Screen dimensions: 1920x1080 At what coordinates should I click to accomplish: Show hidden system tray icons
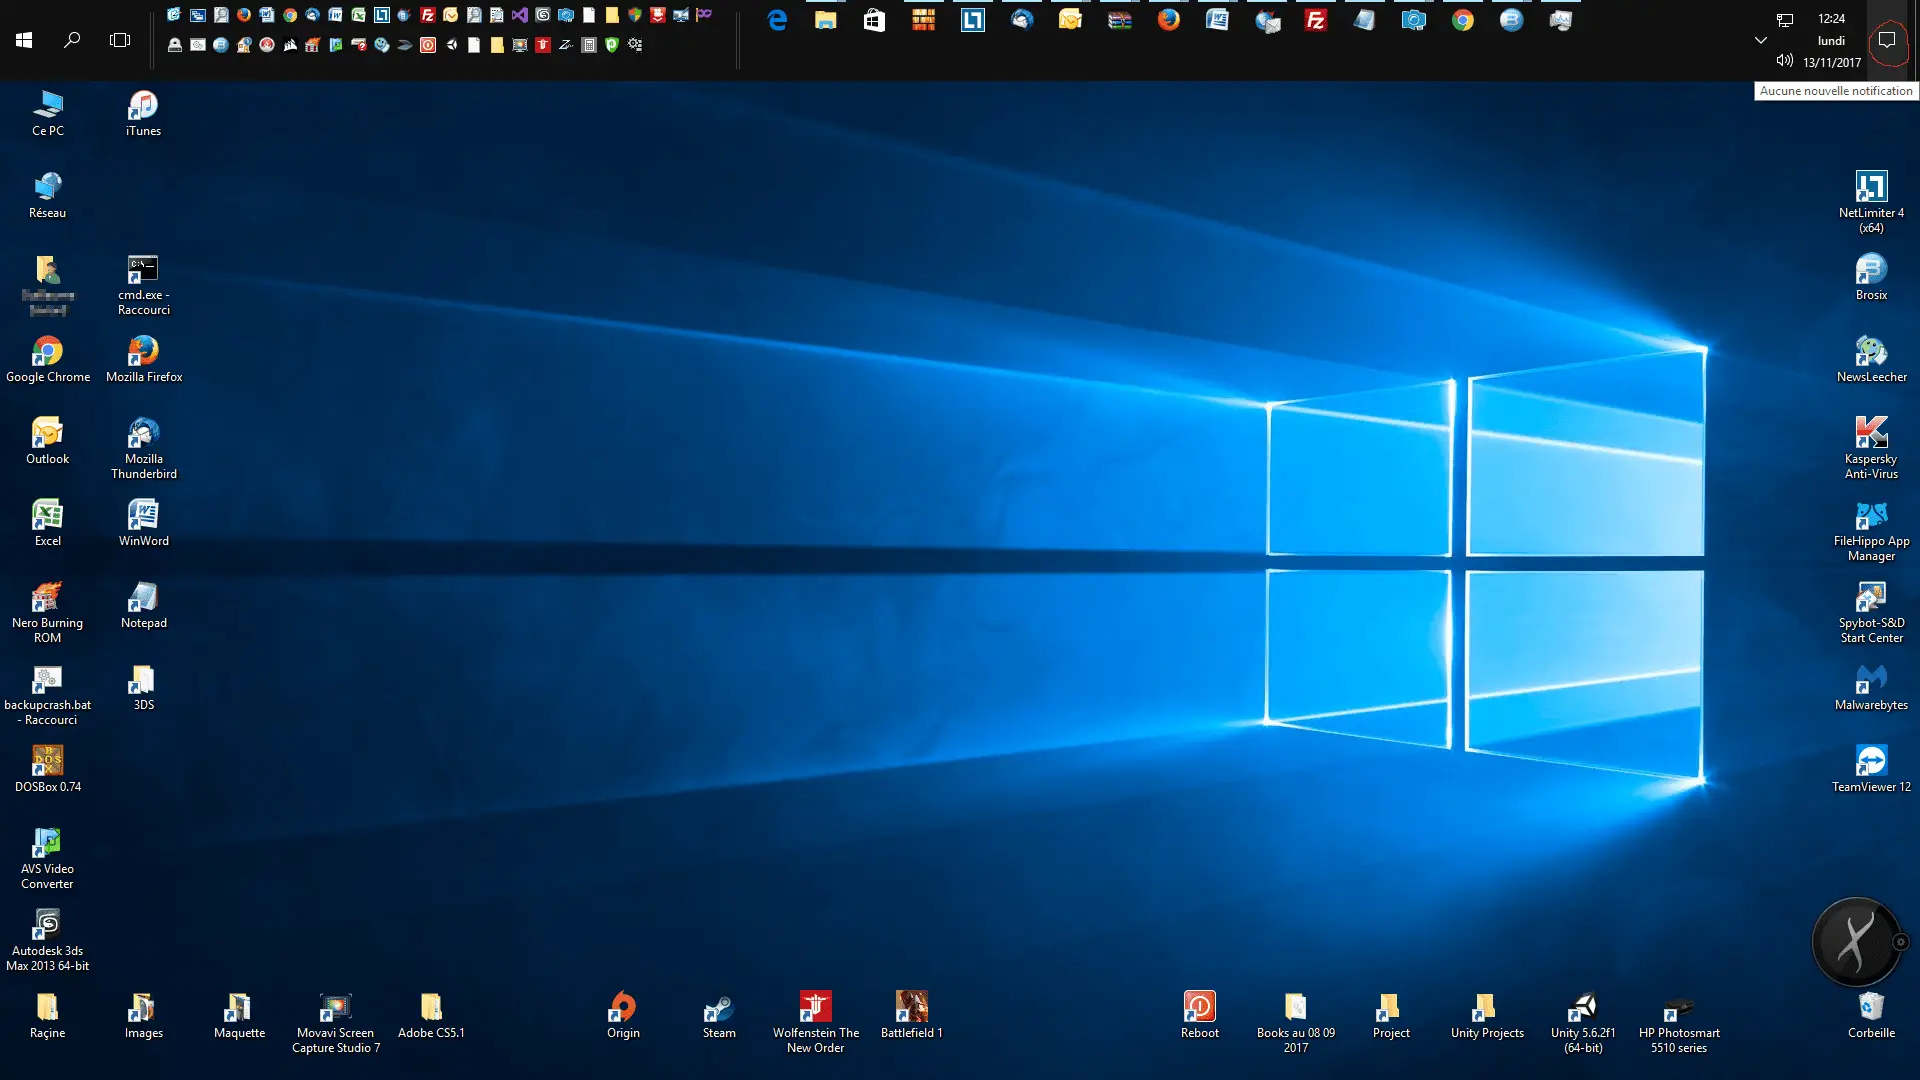point(1761,40)
